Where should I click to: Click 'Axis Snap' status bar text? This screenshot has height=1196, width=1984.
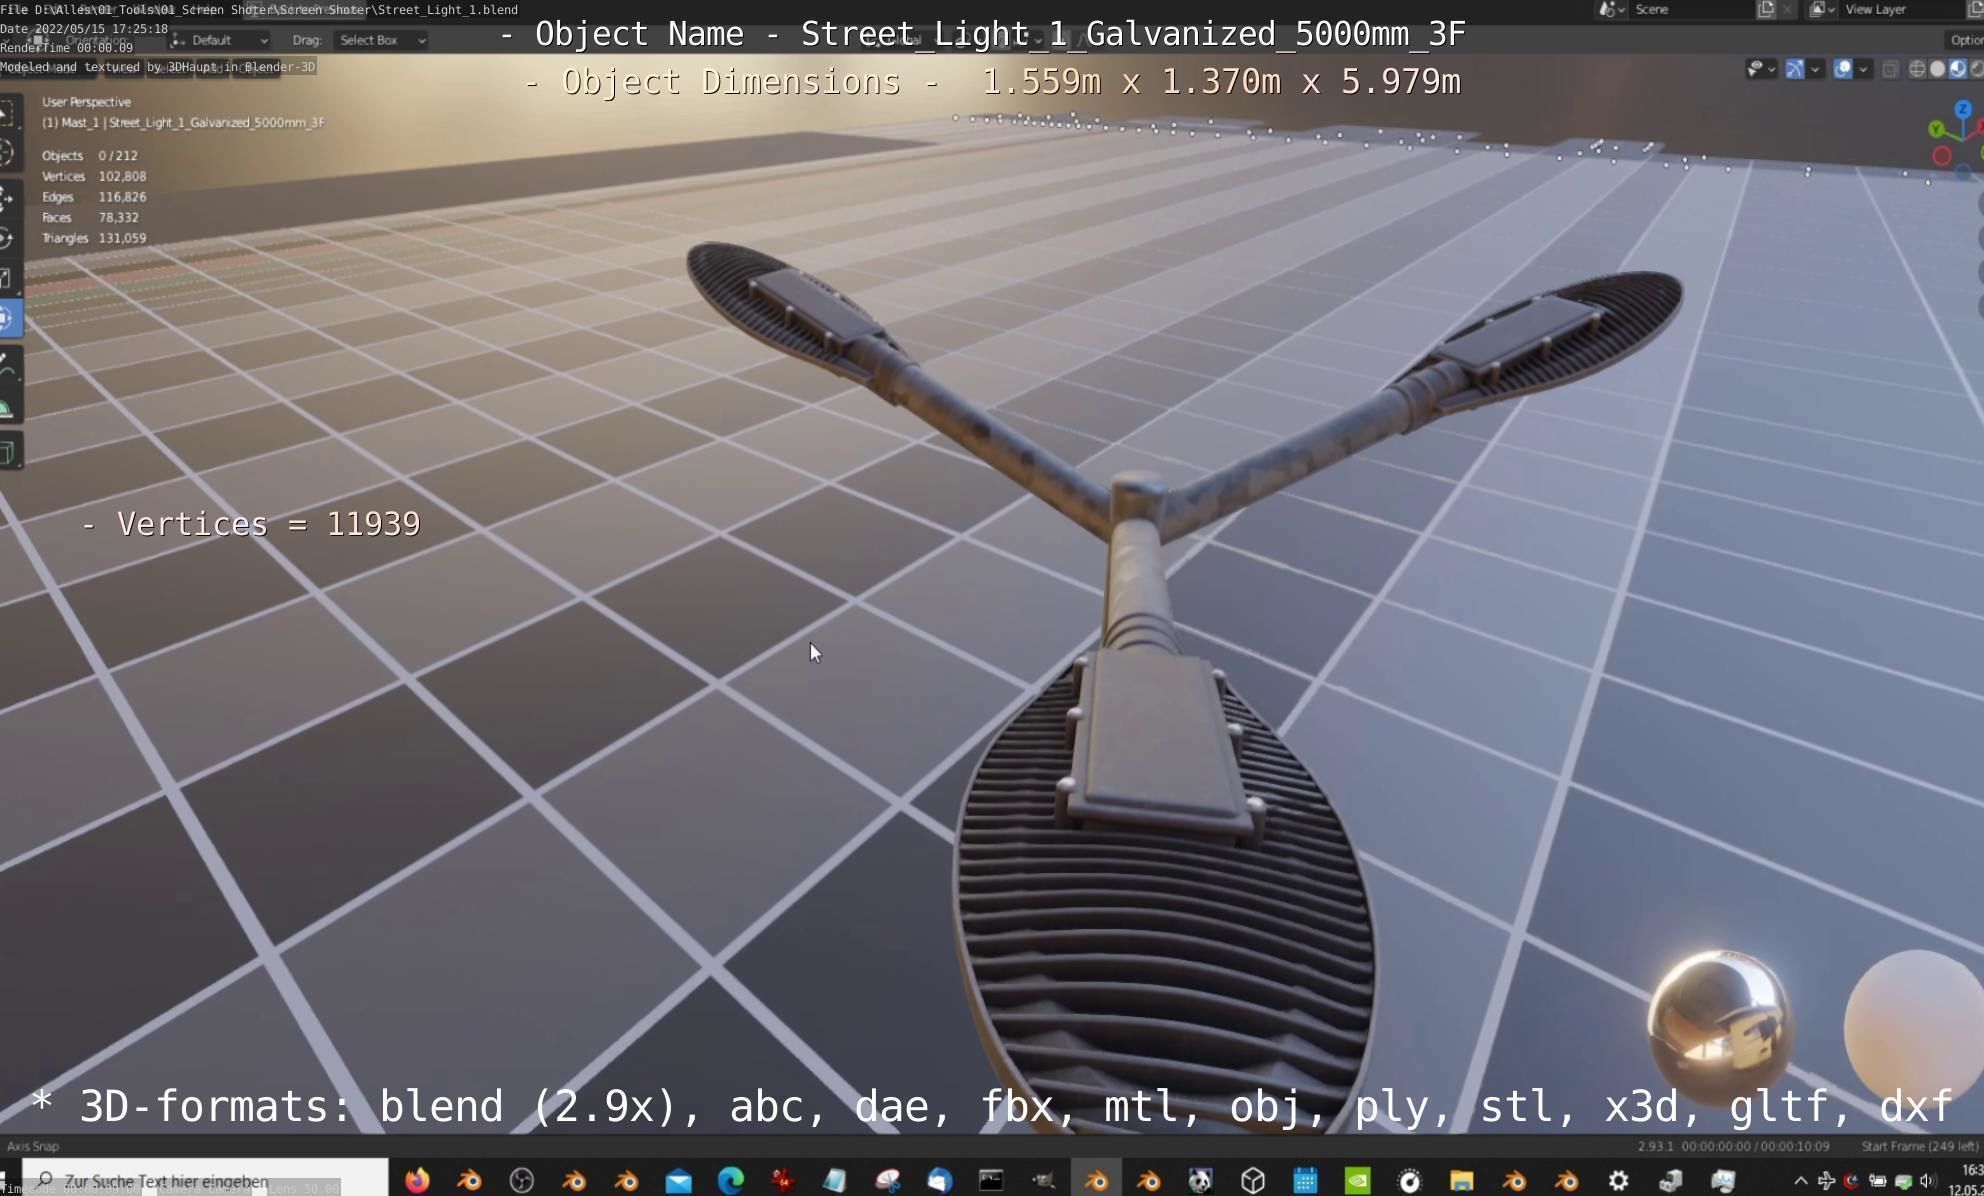(x=33, y=1146)
